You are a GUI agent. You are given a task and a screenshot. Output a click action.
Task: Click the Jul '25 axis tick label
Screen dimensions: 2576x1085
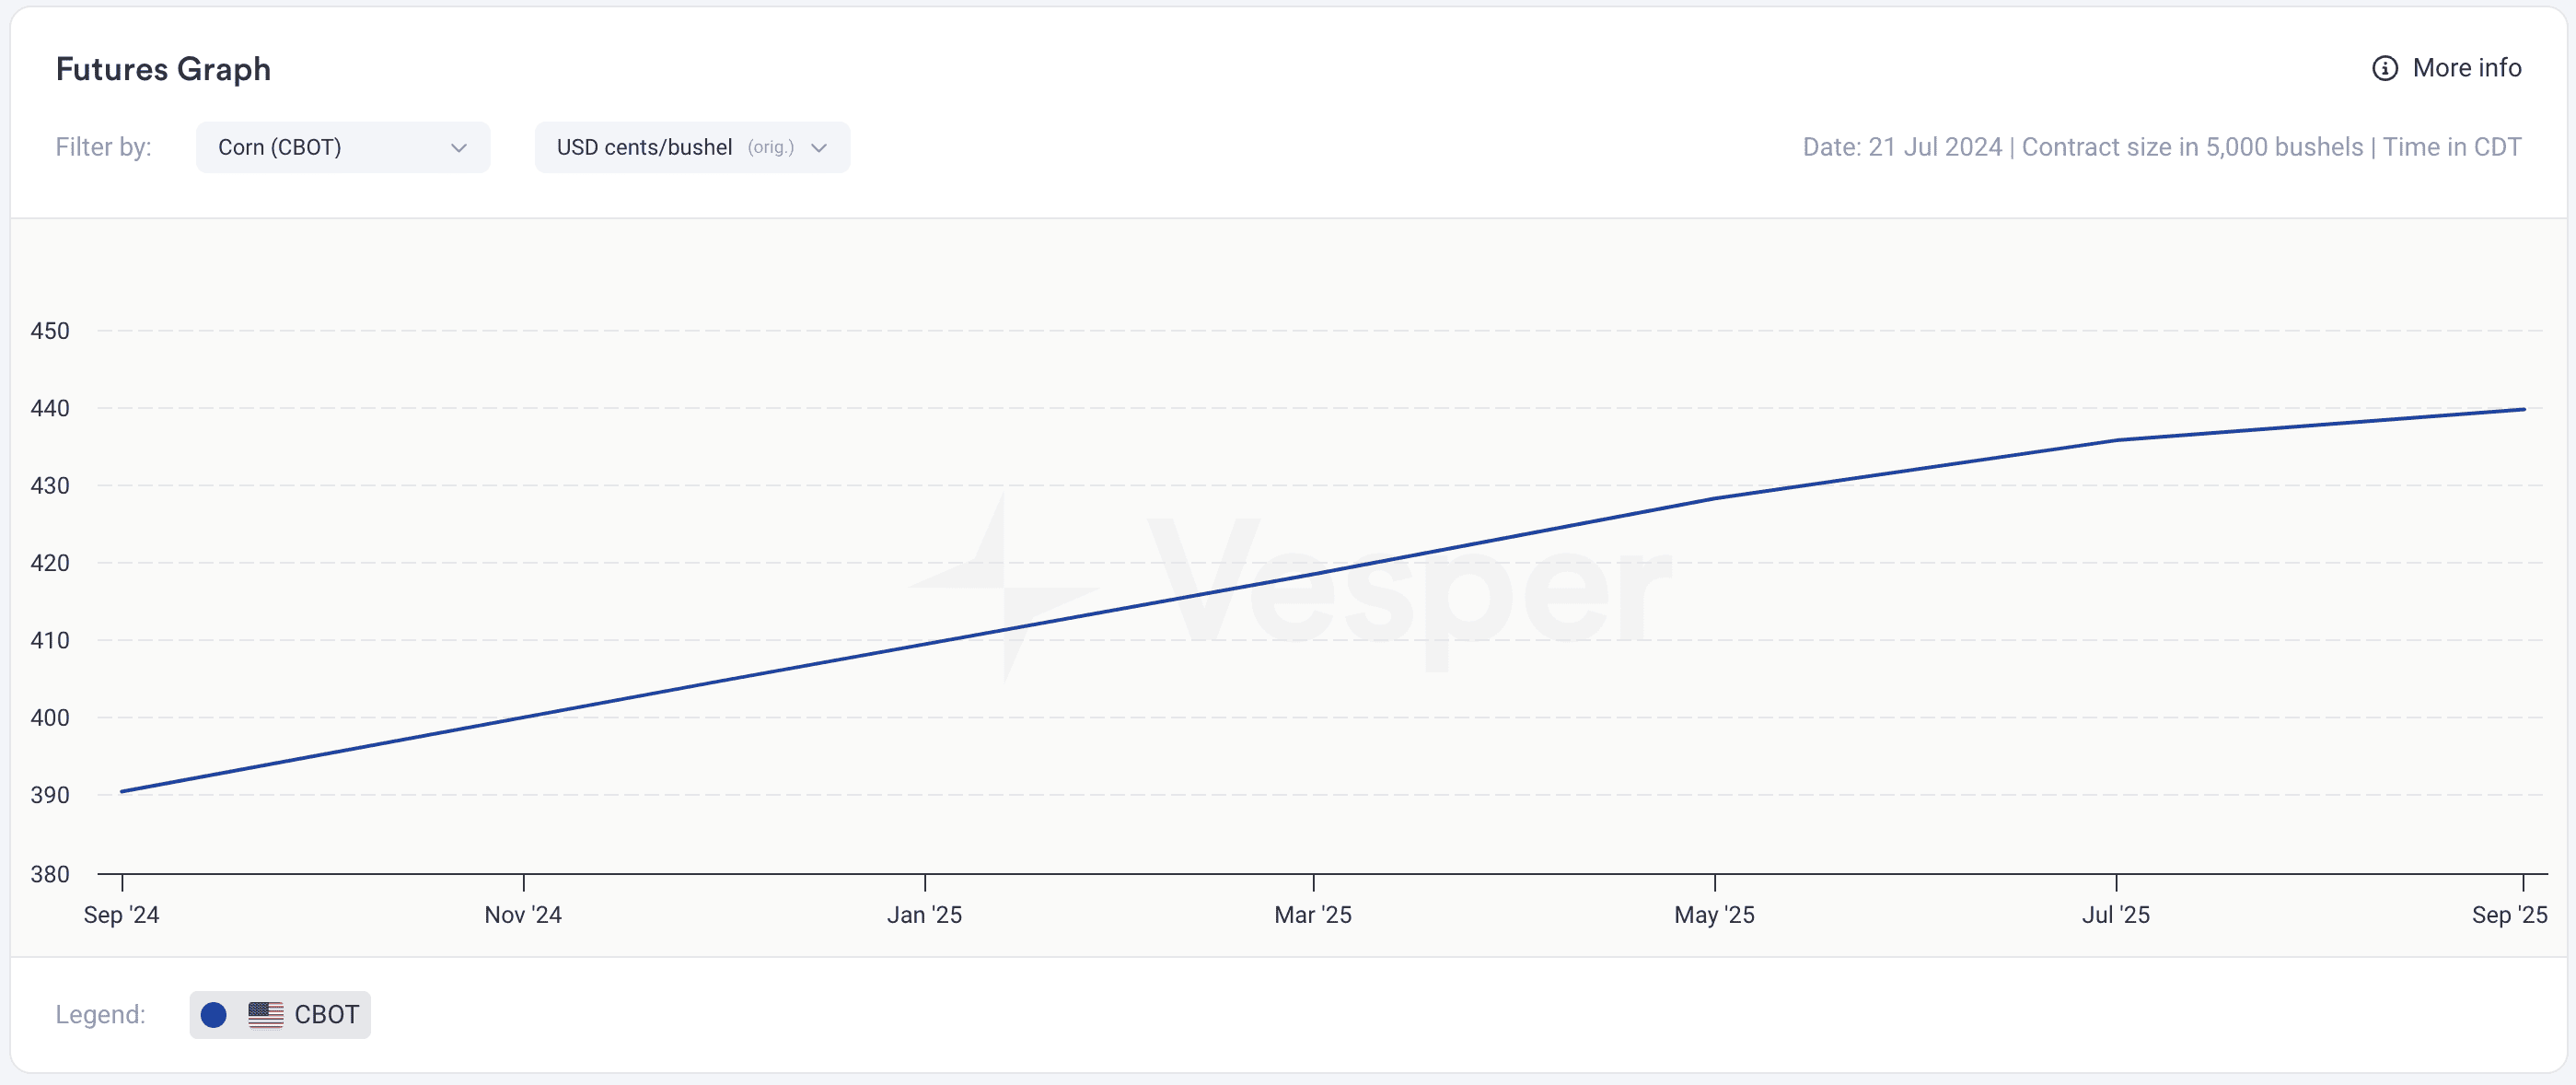coord(2116,914)
